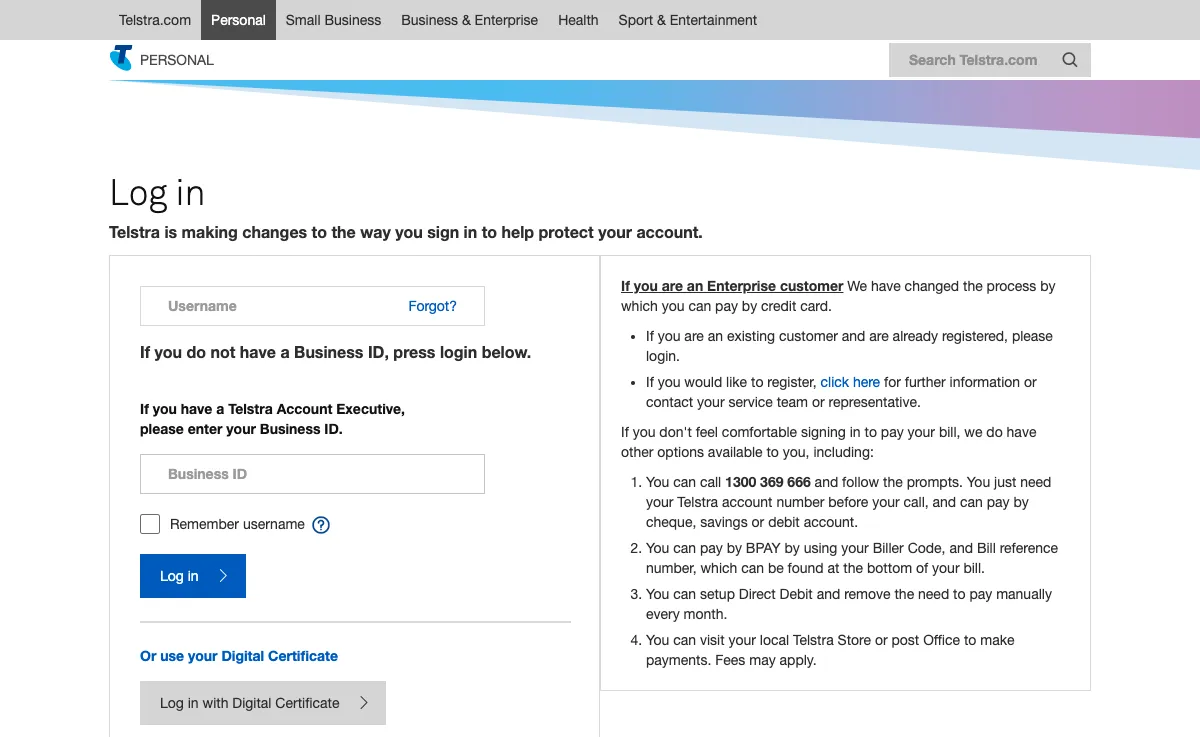Image resolution: width=1200 pixels, height=737 pixels.
Task: Navigate to Business & Enterprise
Action: click(469, 20)
